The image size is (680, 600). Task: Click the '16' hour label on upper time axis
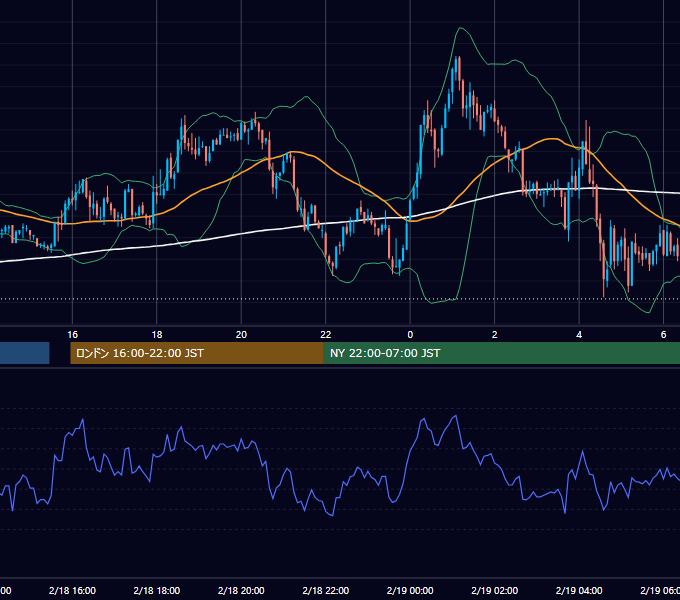(x=72, y=334)
